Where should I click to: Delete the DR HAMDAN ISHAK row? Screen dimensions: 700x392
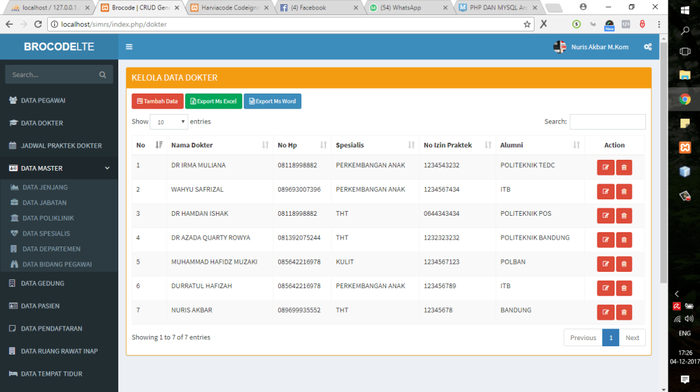(624, 216)
